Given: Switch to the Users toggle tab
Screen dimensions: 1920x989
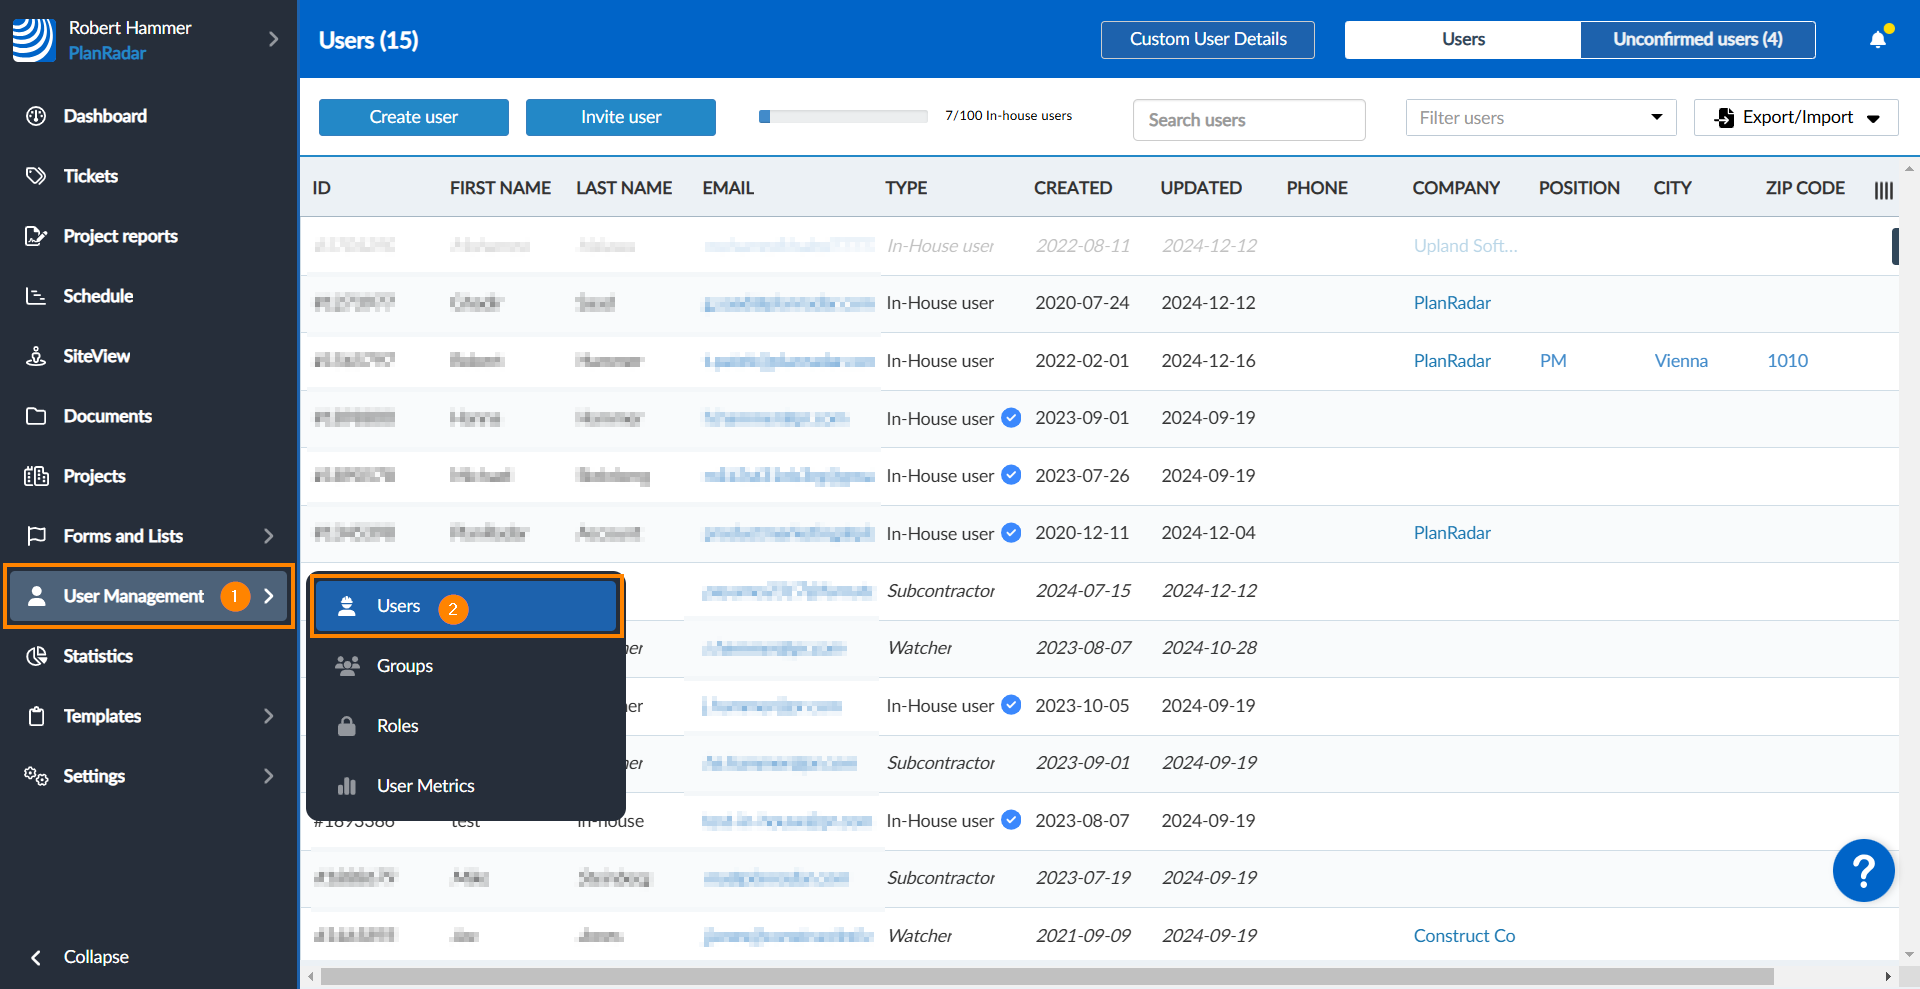Looking at the screenshot, I should point(1462,40).
